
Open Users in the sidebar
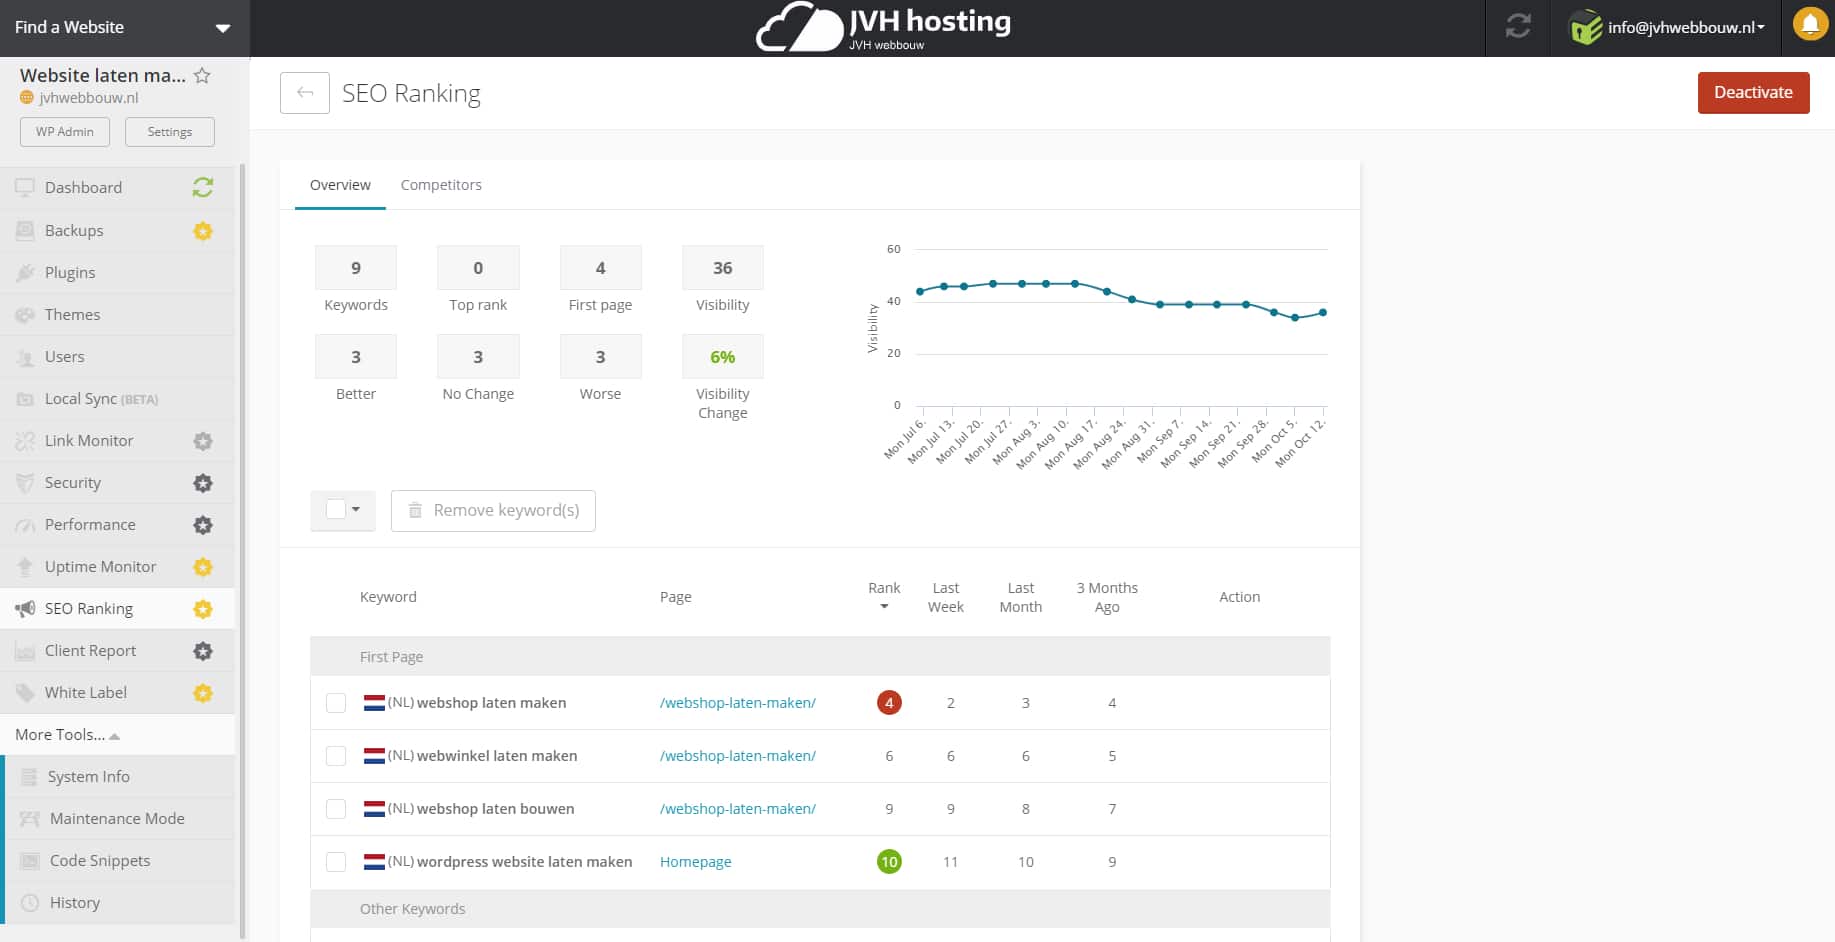pos(64,357)
